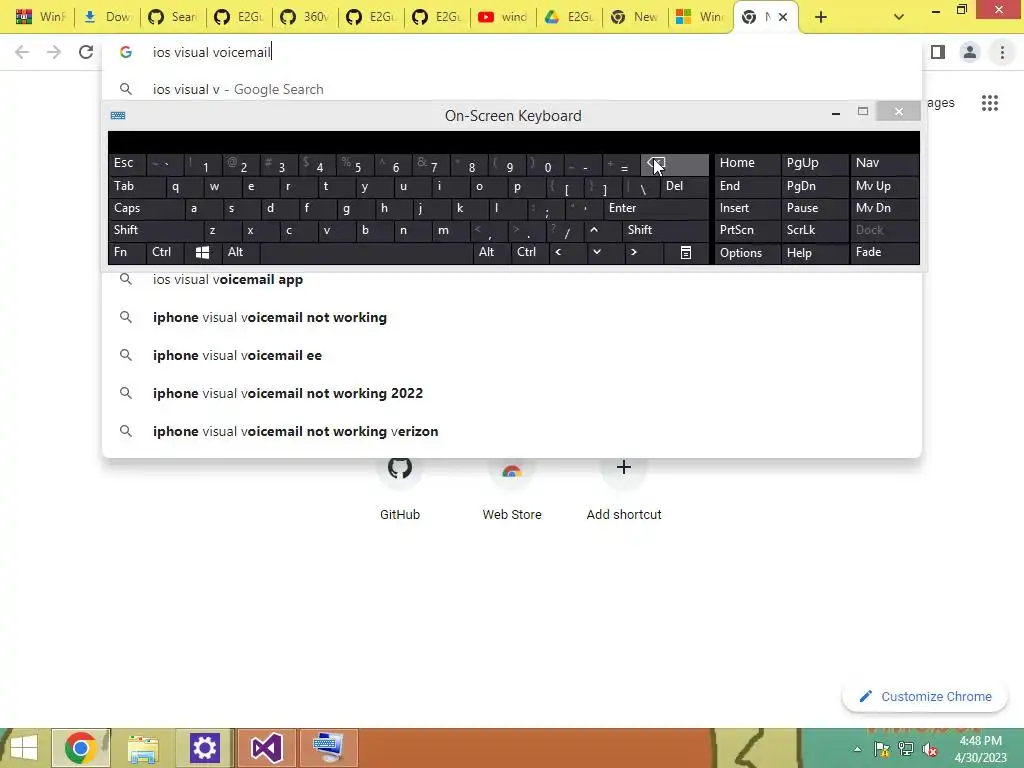Click the right arrow key on keyboard

point(633,252)
